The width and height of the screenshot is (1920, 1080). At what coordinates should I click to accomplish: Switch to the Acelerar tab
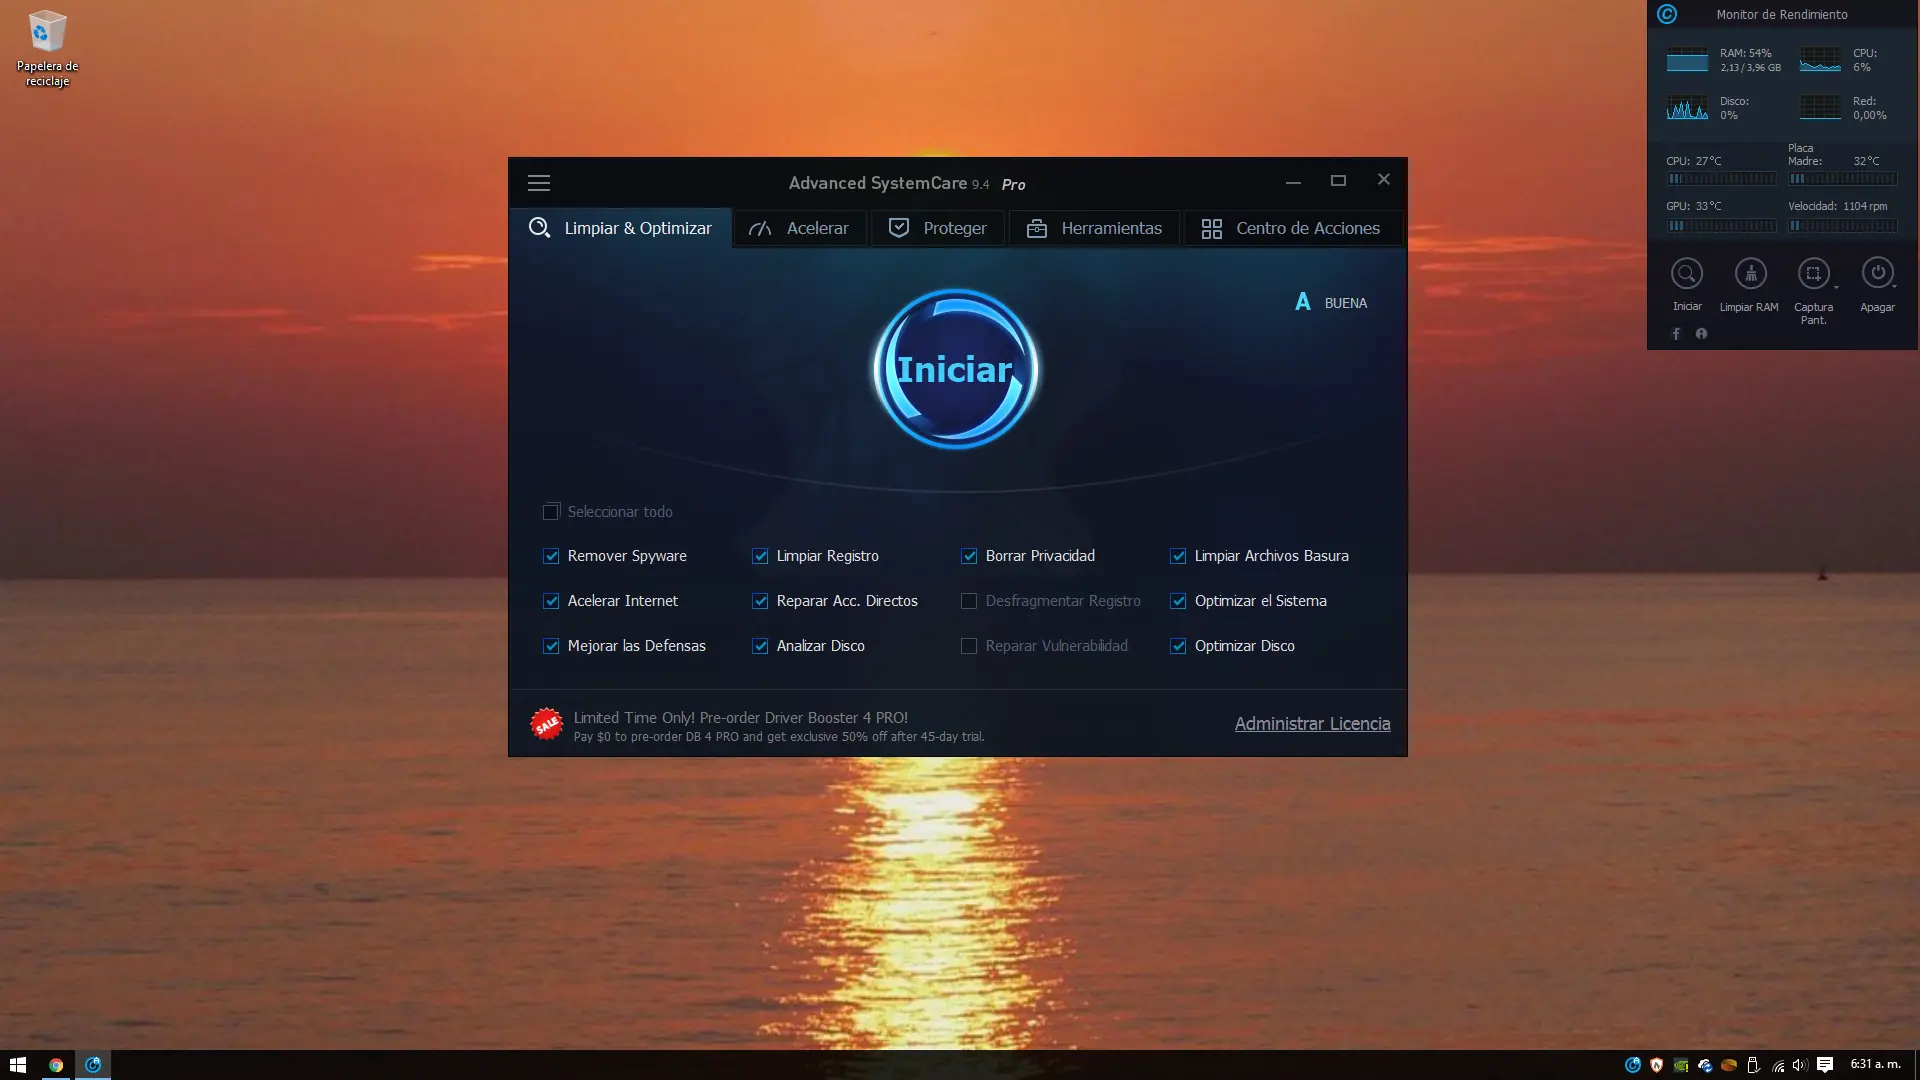pyautogui.click(x=799, y=228)
